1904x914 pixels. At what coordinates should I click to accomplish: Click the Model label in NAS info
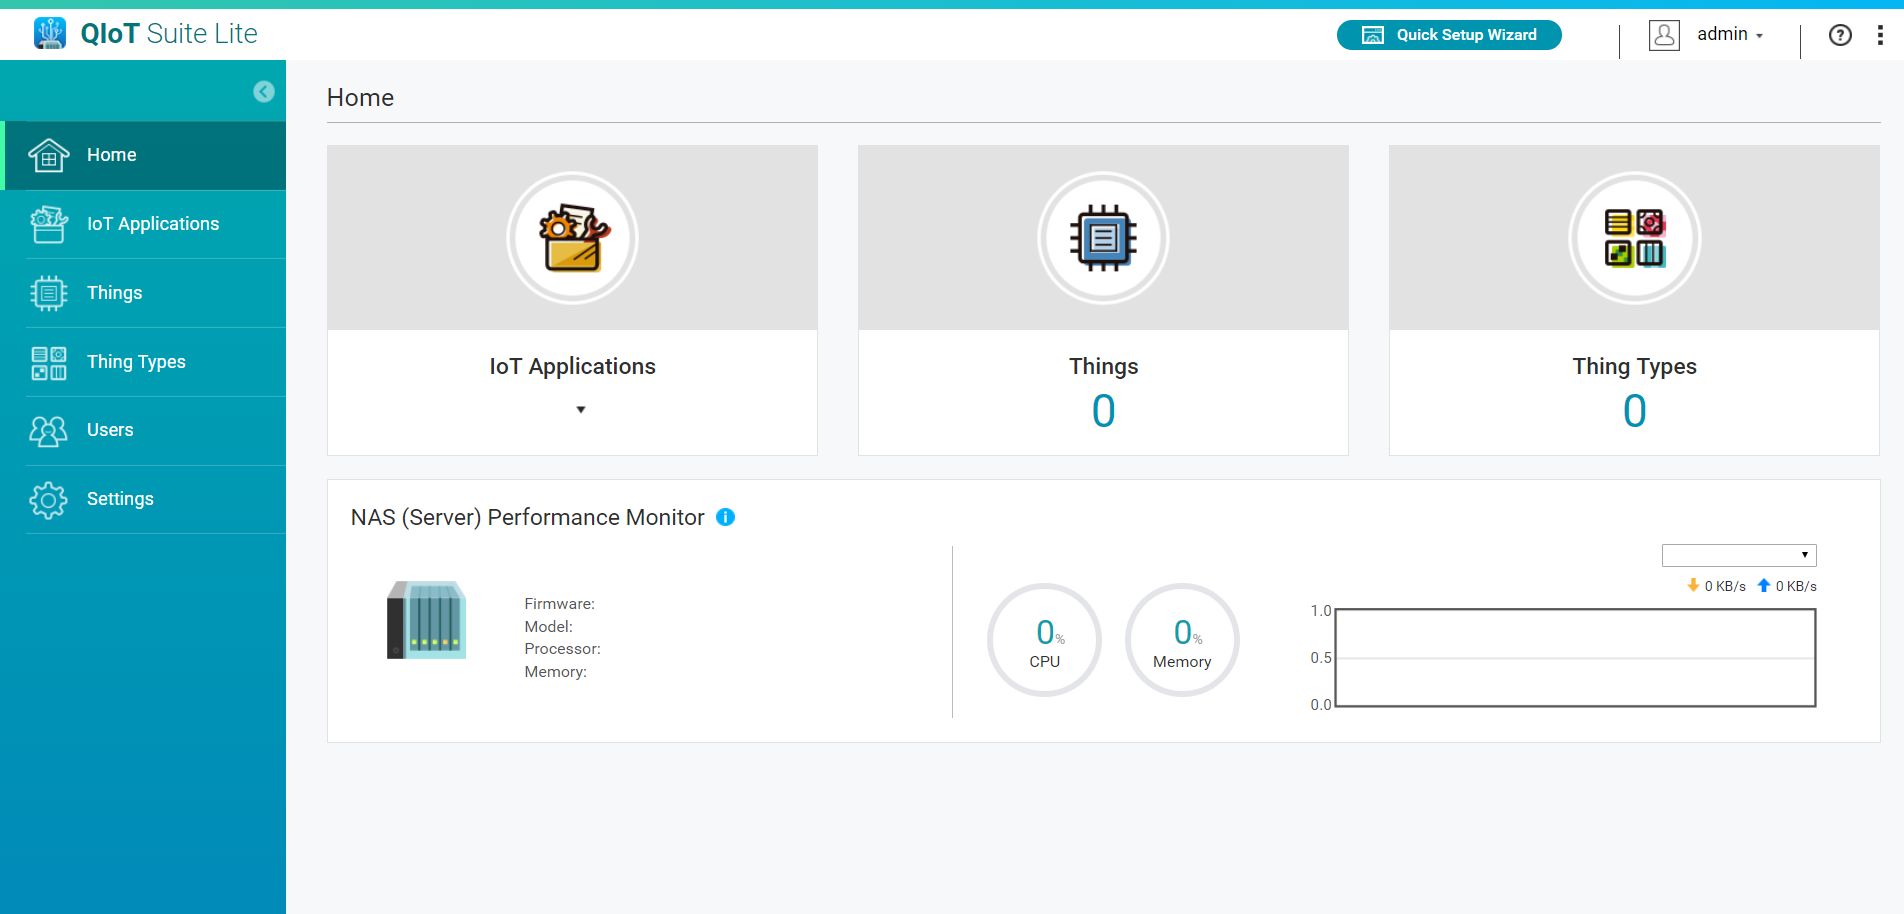(x=548, y=627)
